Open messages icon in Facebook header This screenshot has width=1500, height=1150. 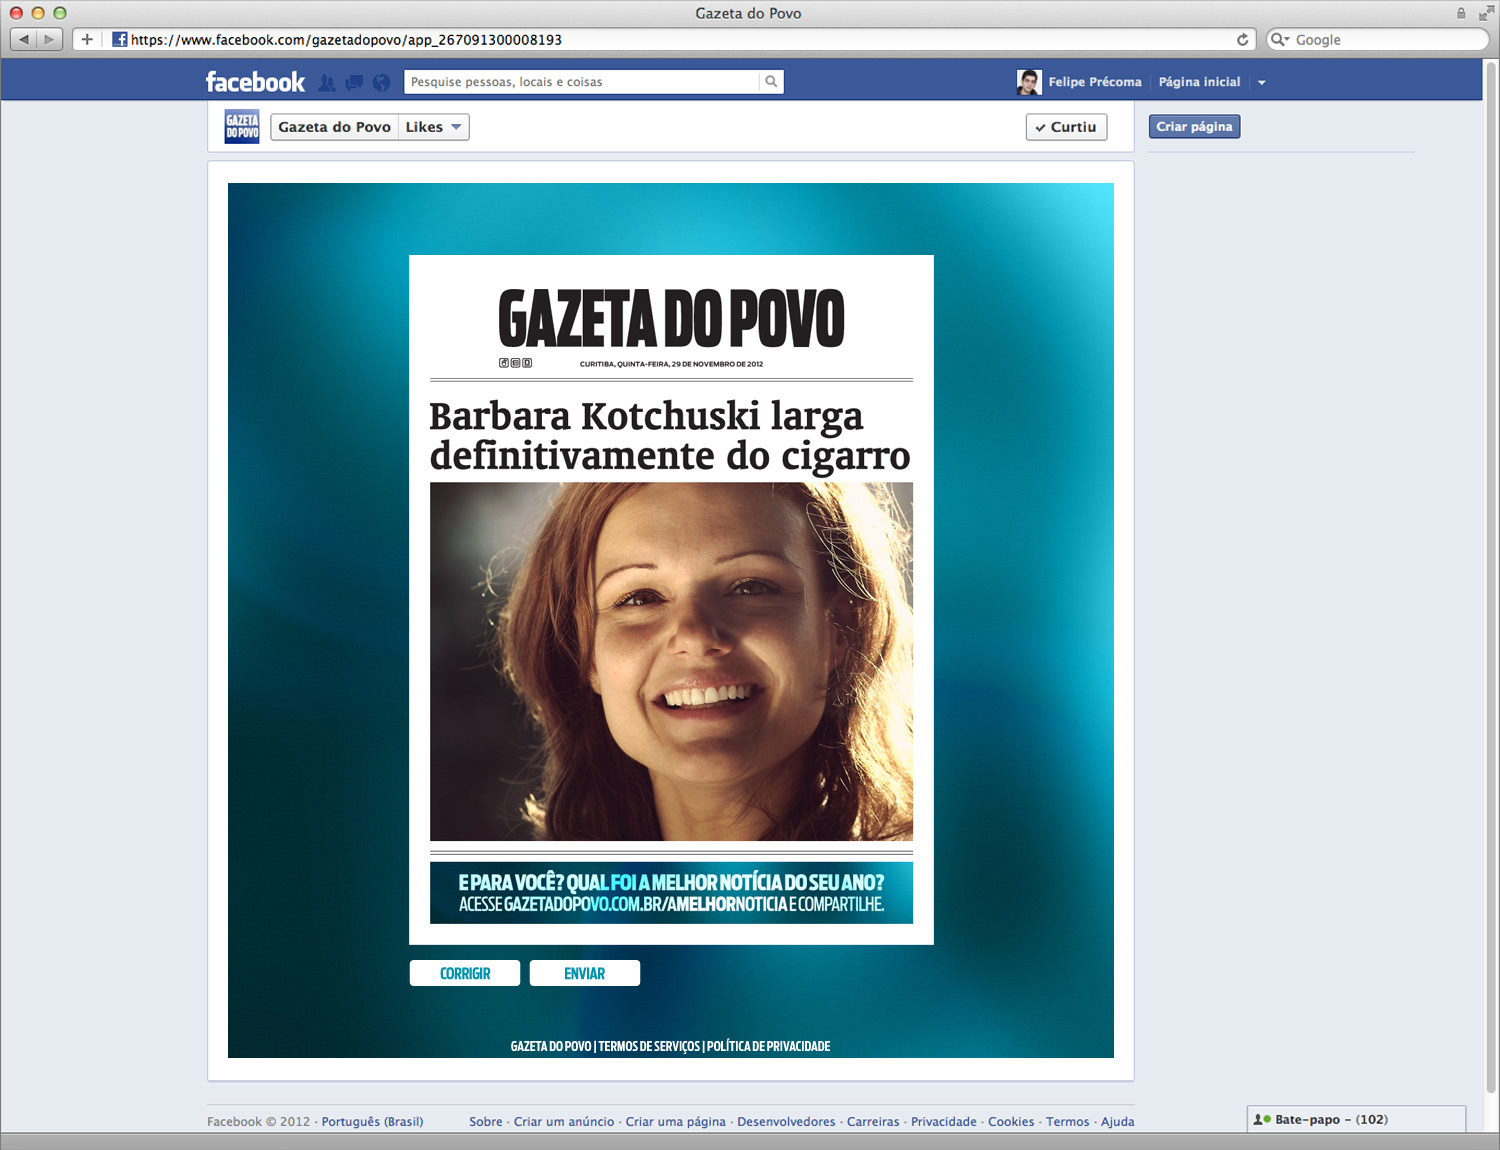pyautogui.click(x=354, y=83)
